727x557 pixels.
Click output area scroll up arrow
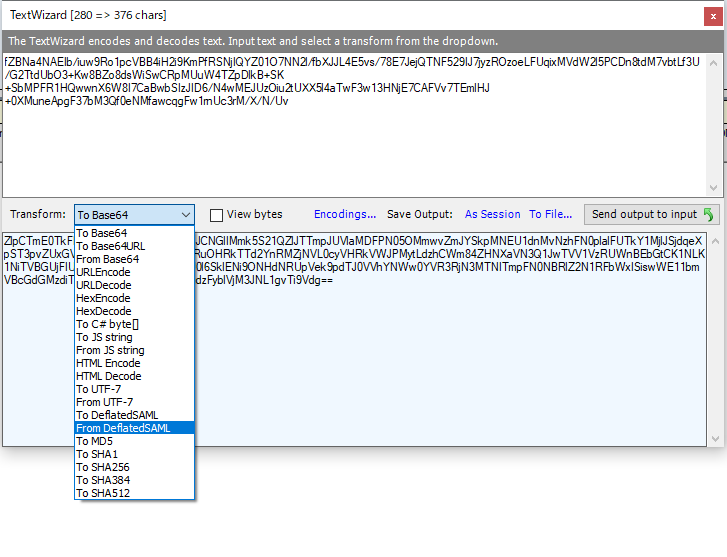pos(715,241)
